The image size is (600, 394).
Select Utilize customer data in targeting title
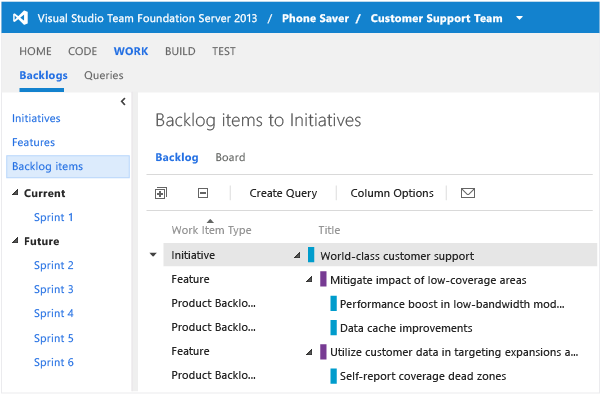[454, 352]
